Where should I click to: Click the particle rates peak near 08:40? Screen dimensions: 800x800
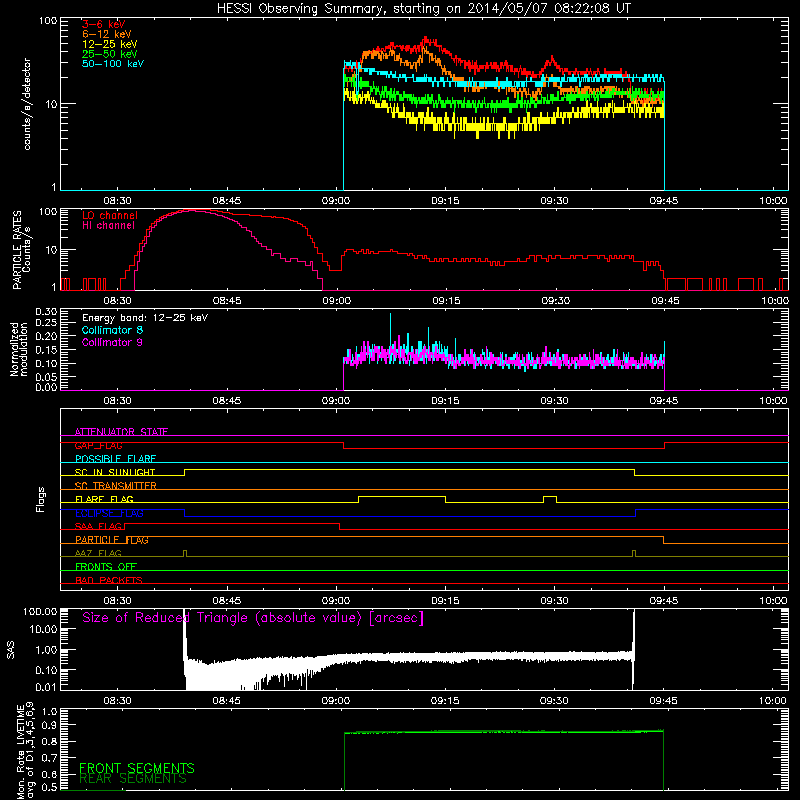click(x=194, y=210)
